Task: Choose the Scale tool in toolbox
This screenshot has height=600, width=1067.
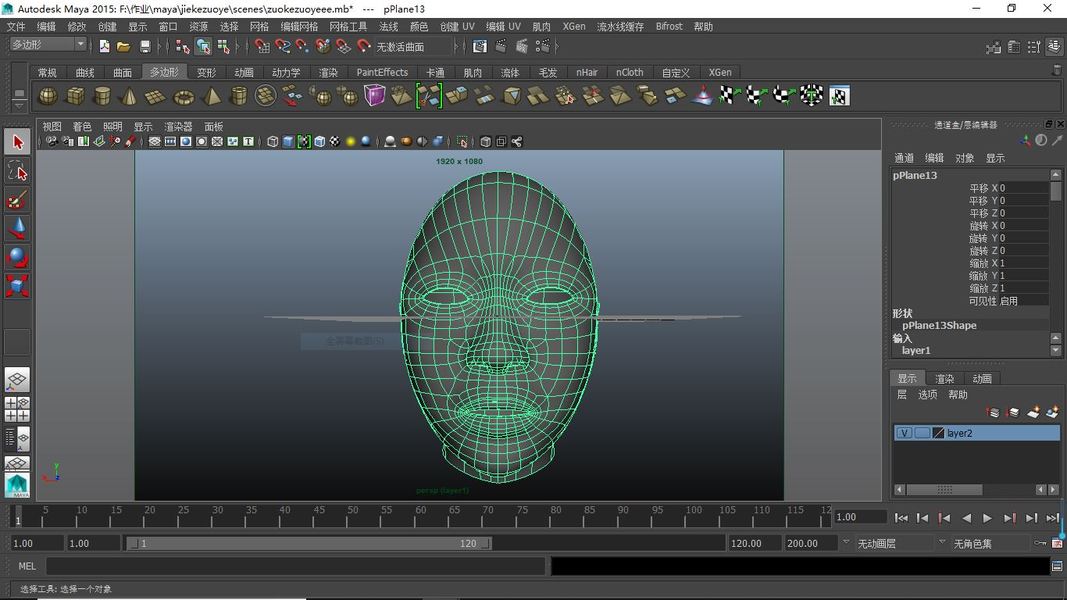Action: pos(17,287)
